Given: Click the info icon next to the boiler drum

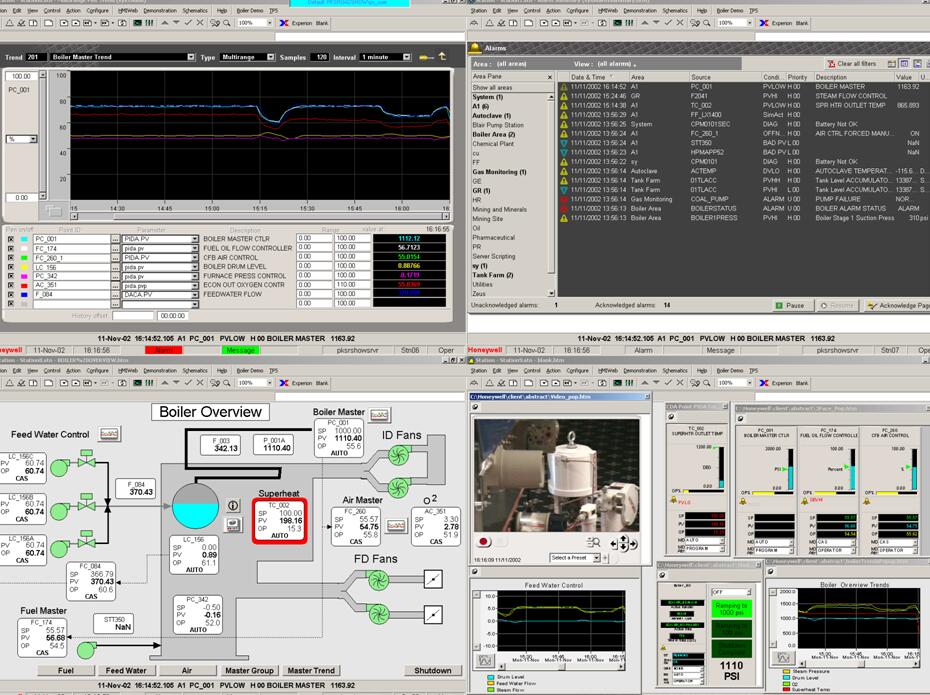Looking at the screenshot, I should (x=233, y=506).
